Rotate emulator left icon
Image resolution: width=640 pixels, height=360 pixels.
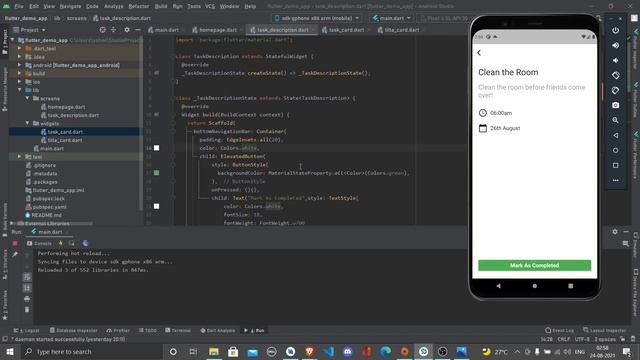616,75
